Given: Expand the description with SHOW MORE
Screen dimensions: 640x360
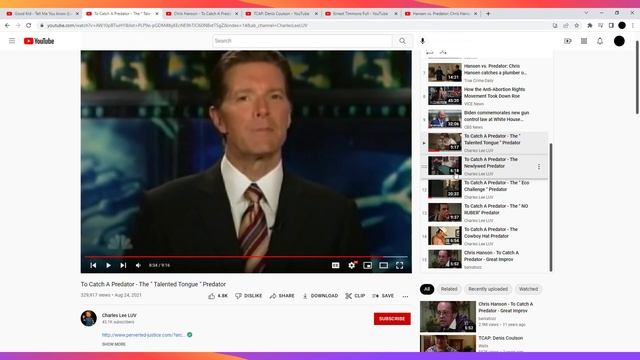Looking at the screenshot, I should click(x=114, y=344).
